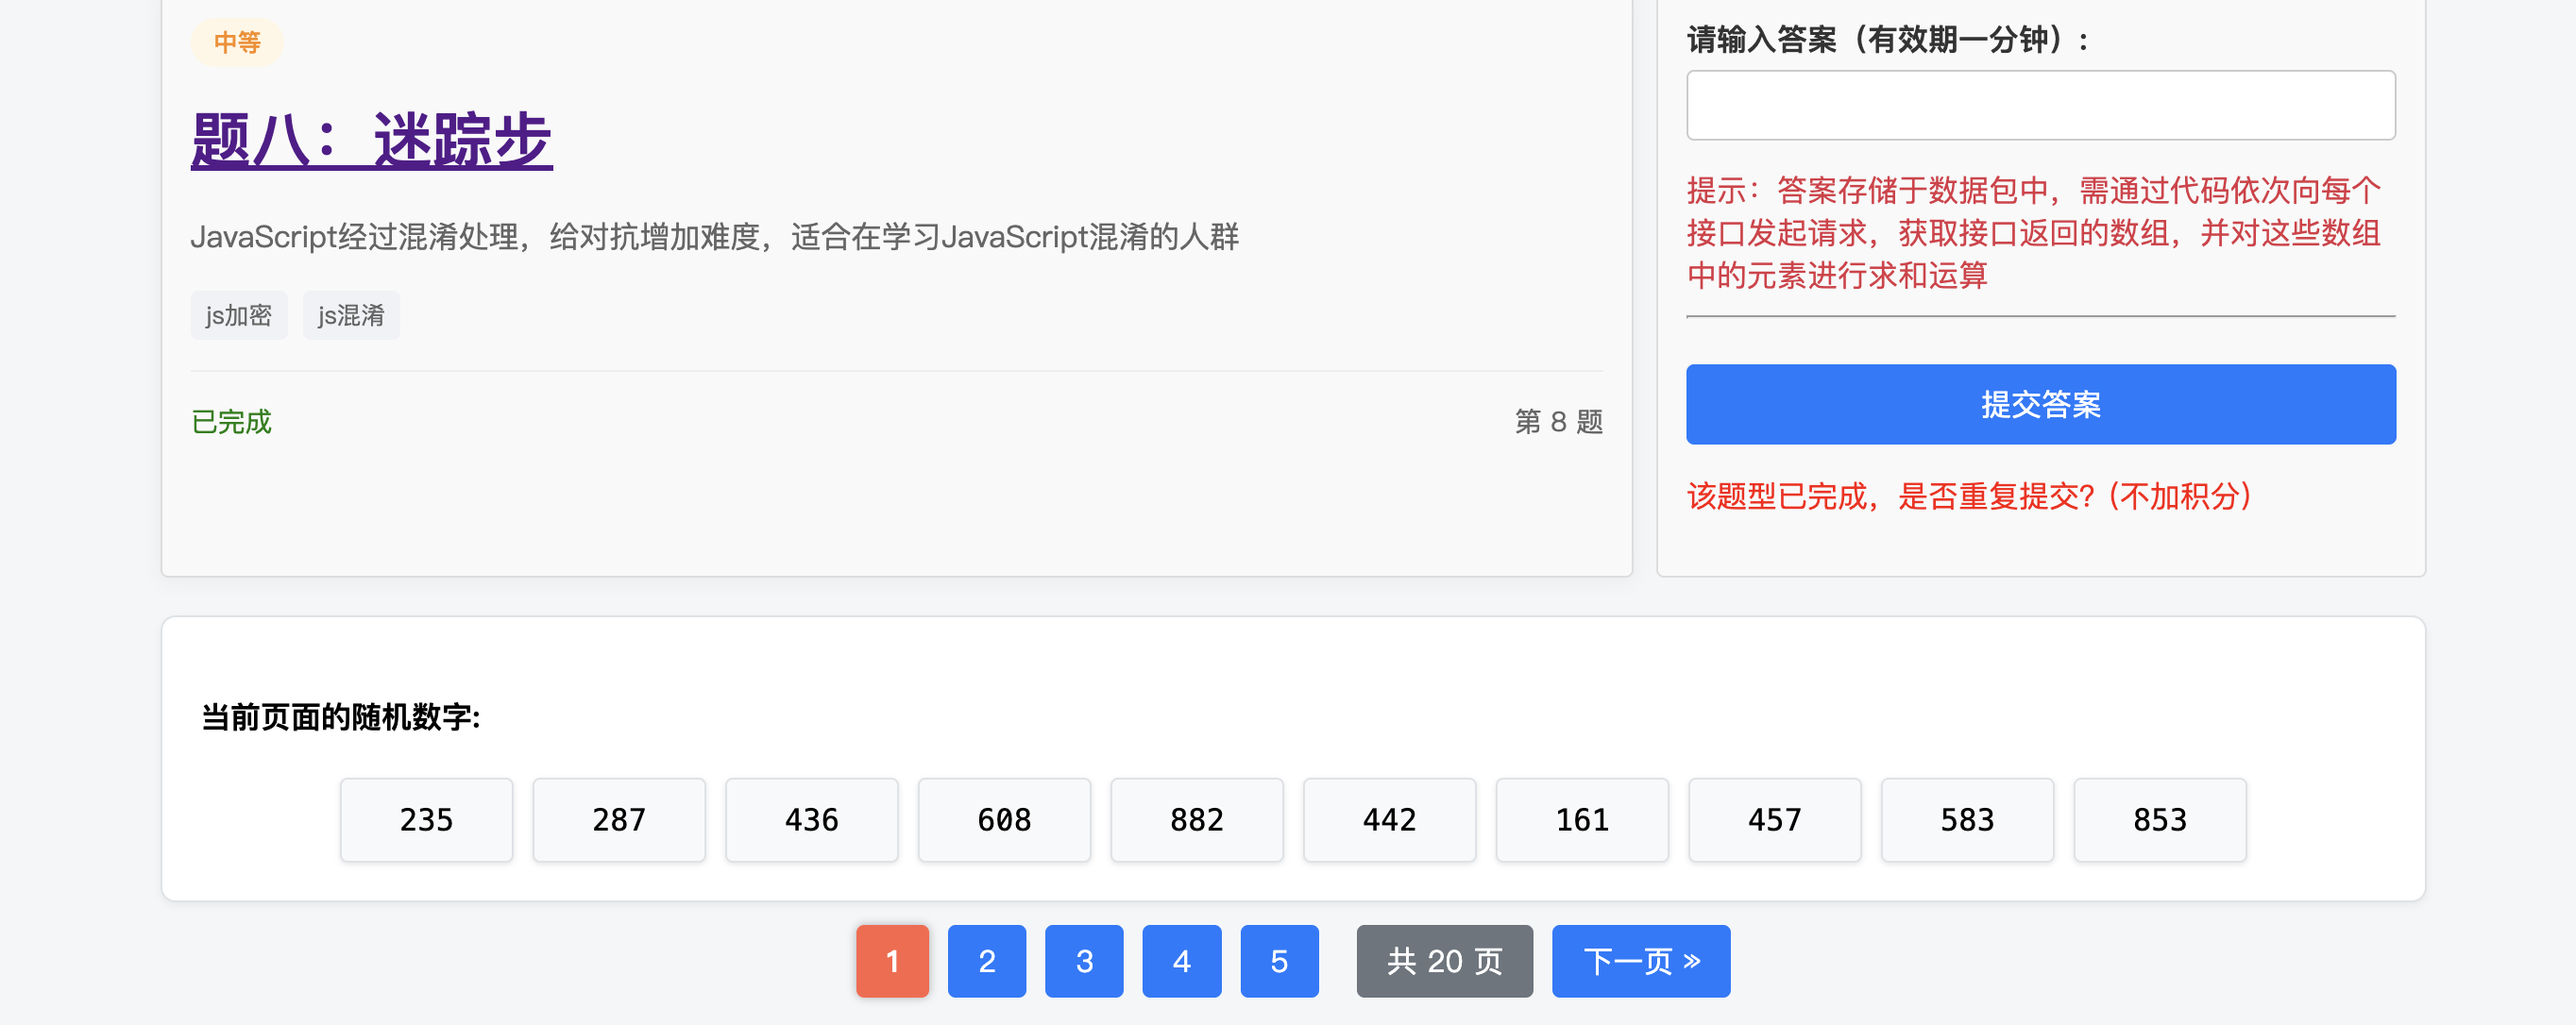Open the 题八：迷踪步 title link

[371, 141]
